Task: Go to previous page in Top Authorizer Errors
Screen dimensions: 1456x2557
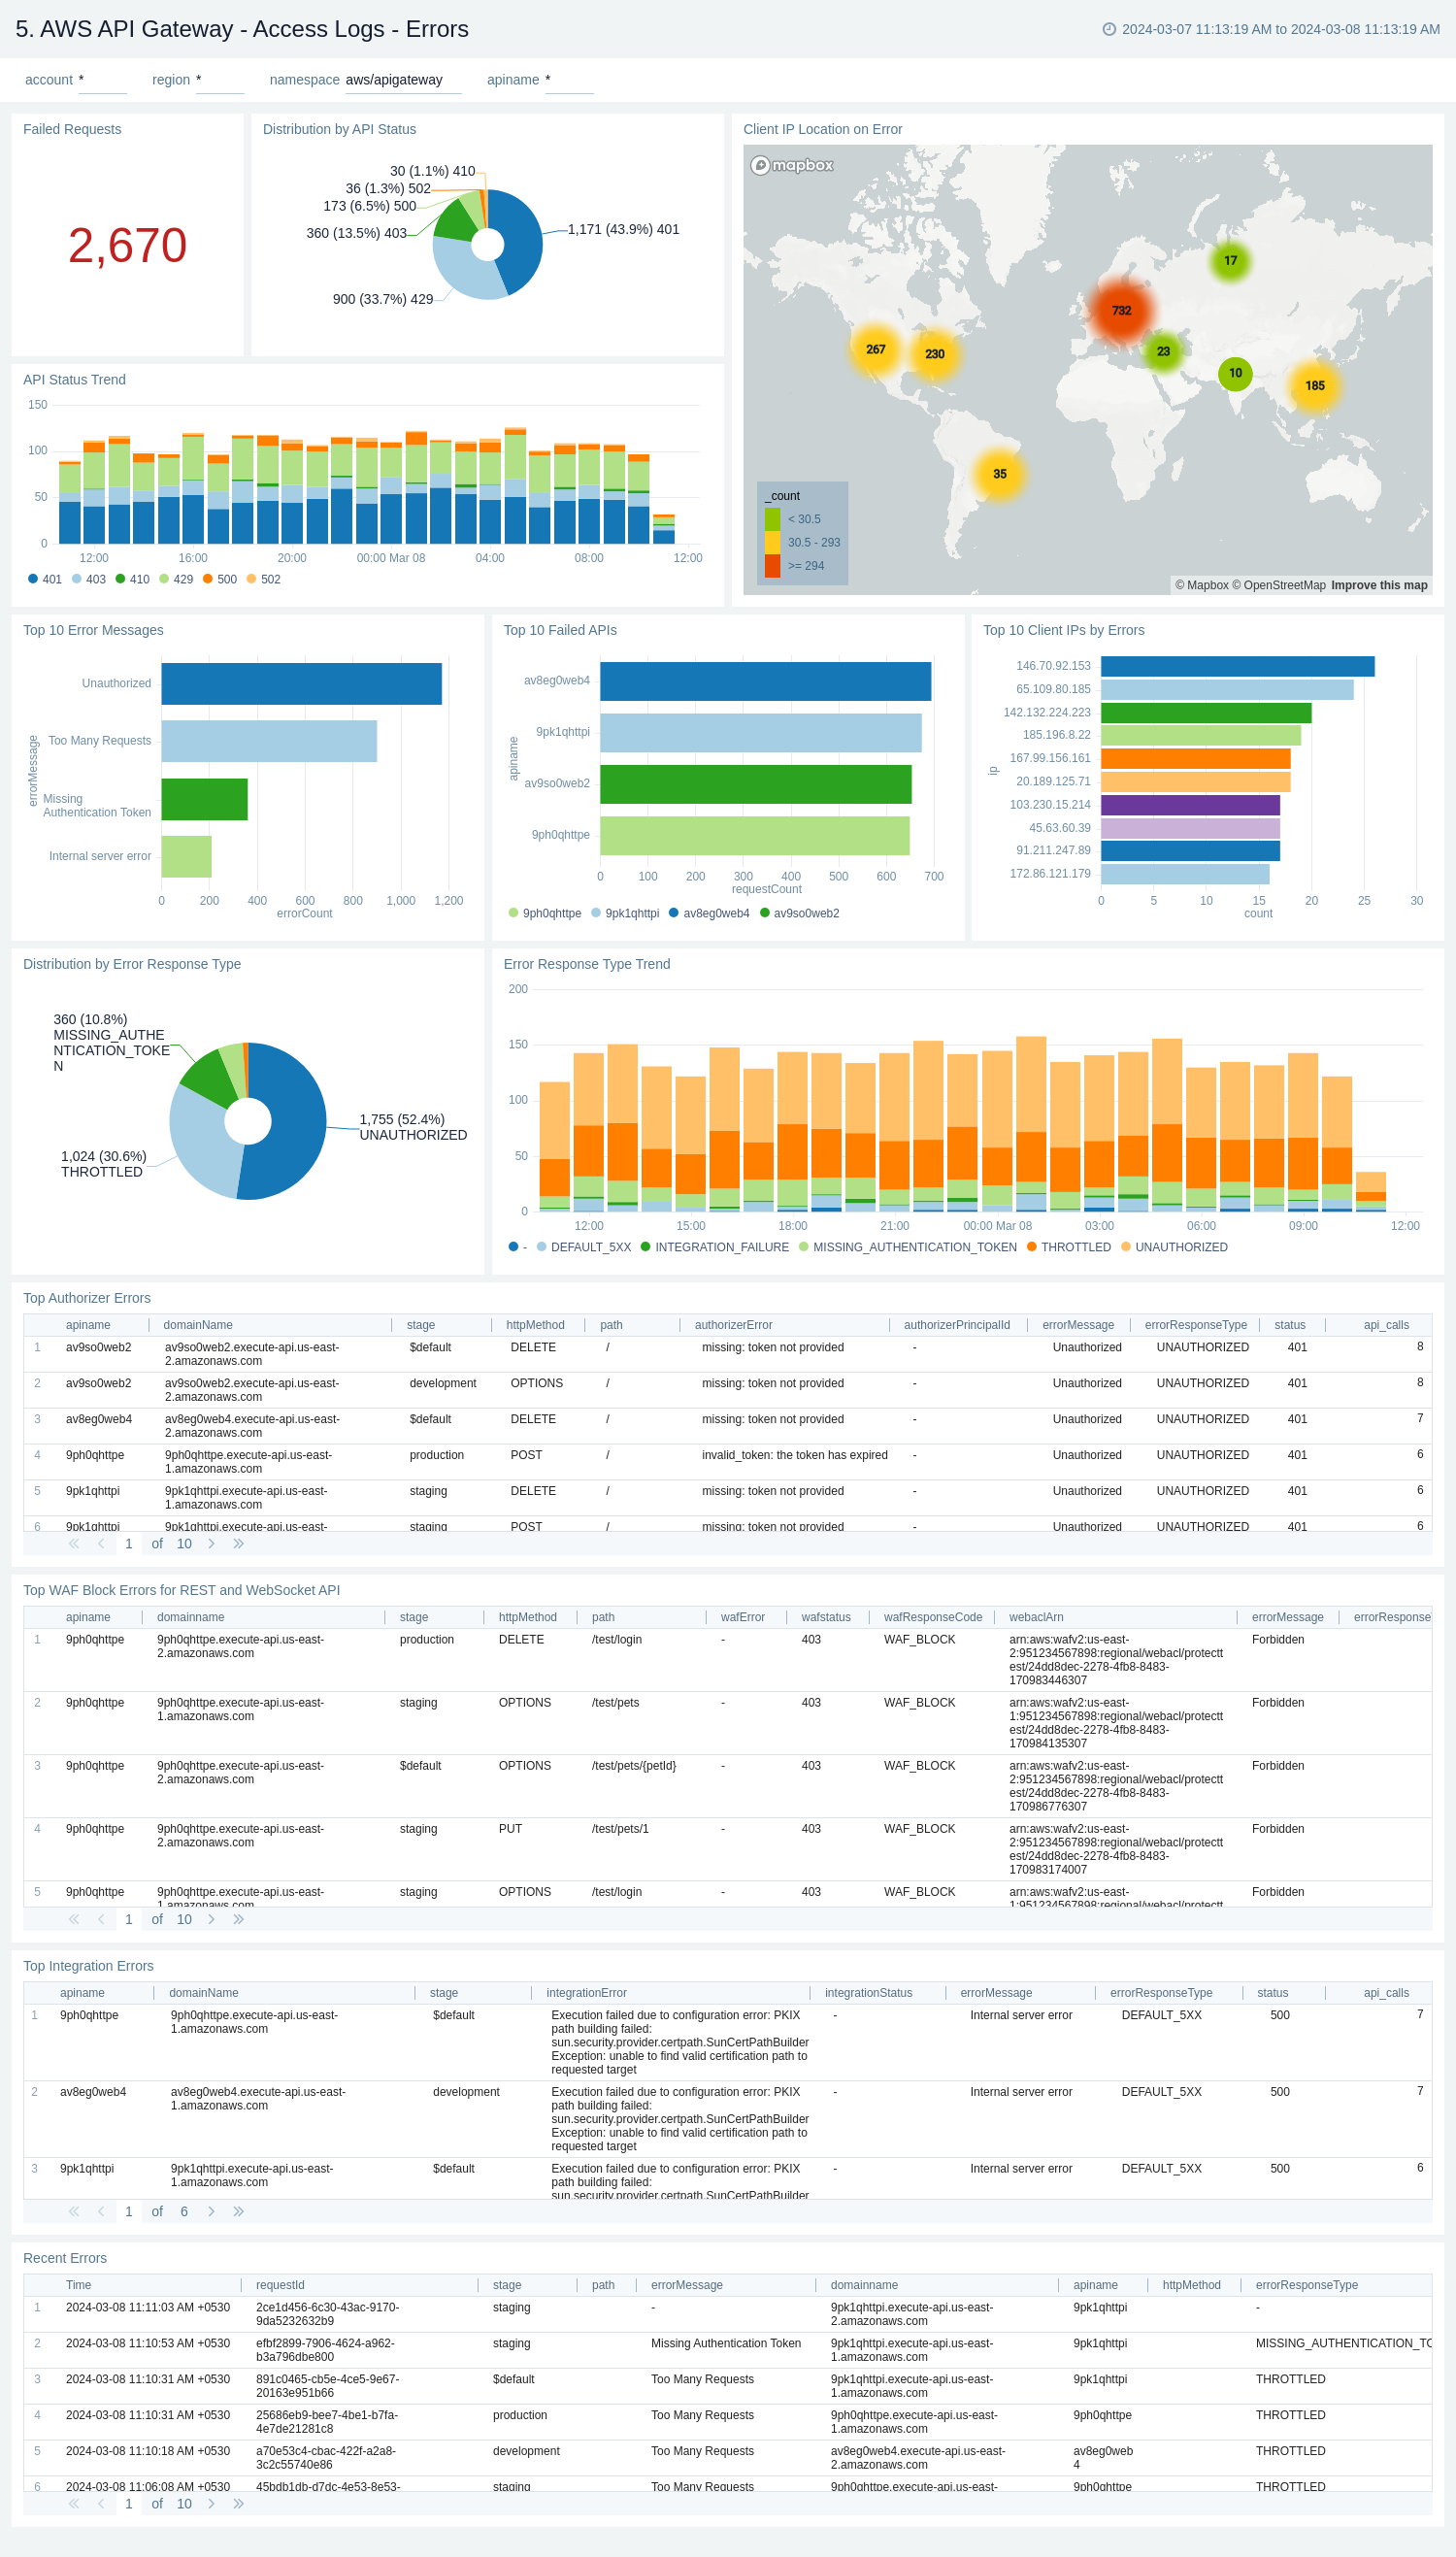Action: (101, 1543)
